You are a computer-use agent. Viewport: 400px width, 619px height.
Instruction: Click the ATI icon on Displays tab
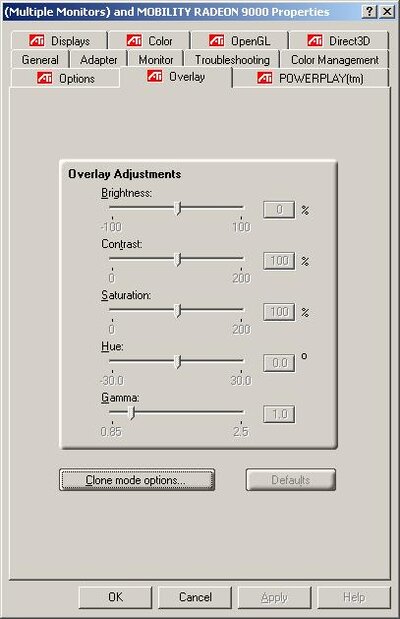[x=37, y=40]
